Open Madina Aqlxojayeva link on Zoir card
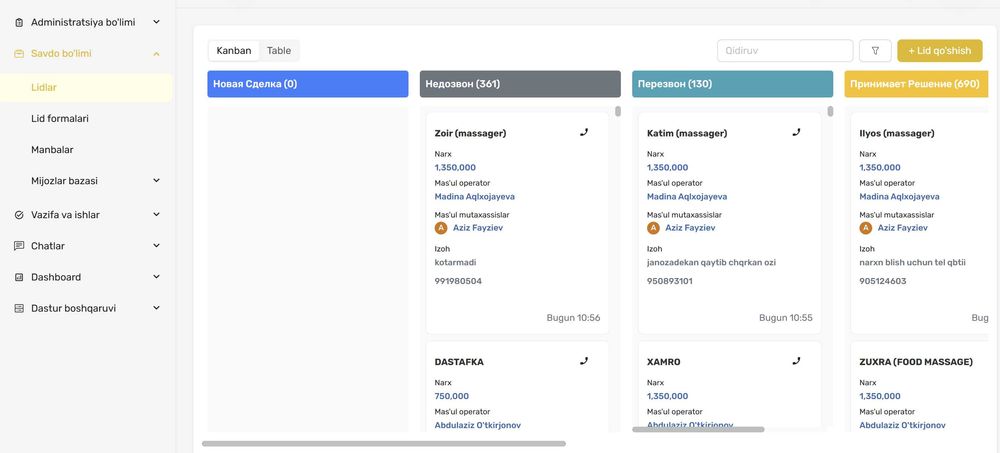Image resolution: width=1000 pixels, height=453 pixels. 475,197
